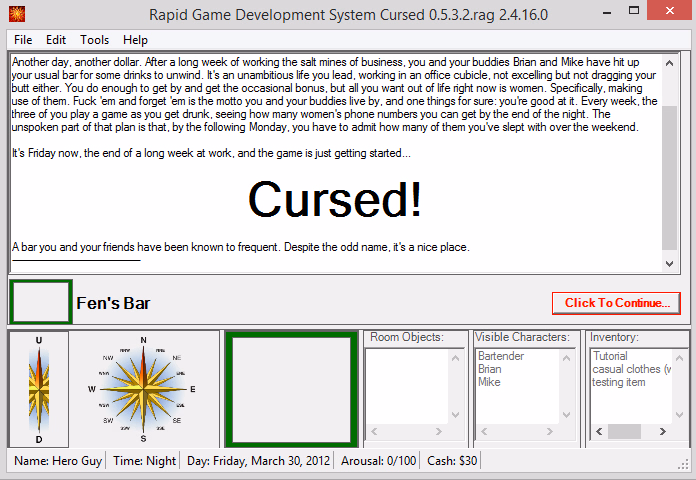This screenshot has width=696, height=480.
Task: Open the Help menu
Action: click(135, 40)
